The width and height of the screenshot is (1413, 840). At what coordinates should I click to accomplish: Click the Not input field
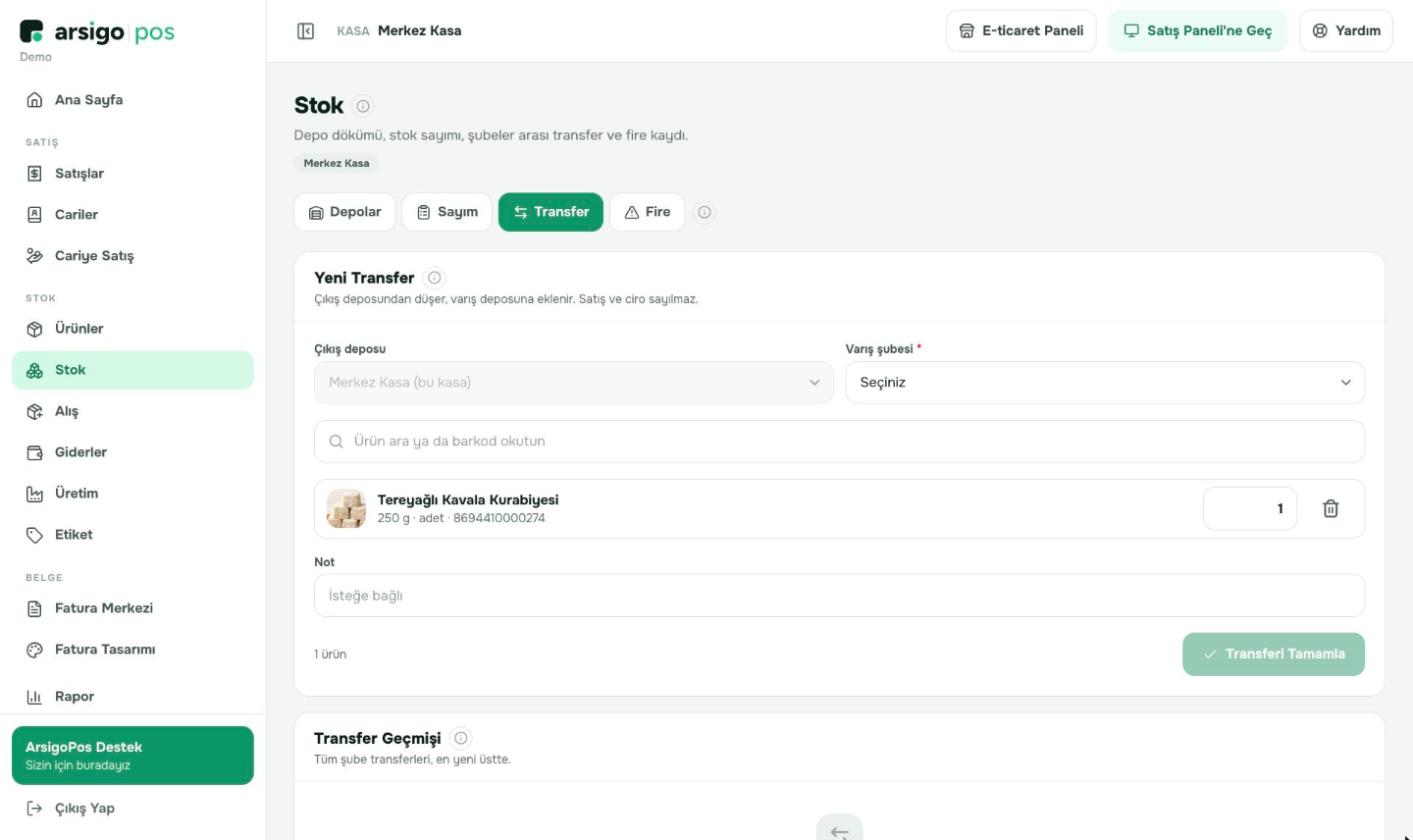[839, 596]
